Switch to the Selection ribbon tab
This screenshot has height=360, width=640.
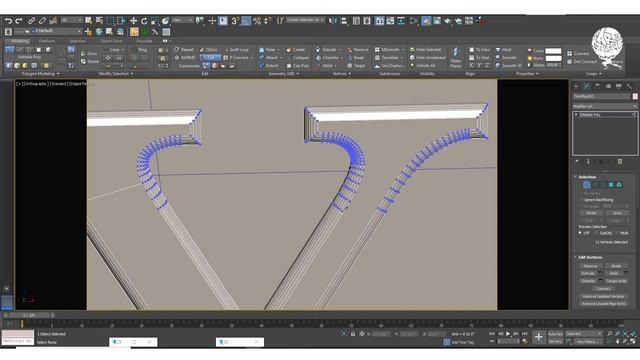[x=77, y=41]
